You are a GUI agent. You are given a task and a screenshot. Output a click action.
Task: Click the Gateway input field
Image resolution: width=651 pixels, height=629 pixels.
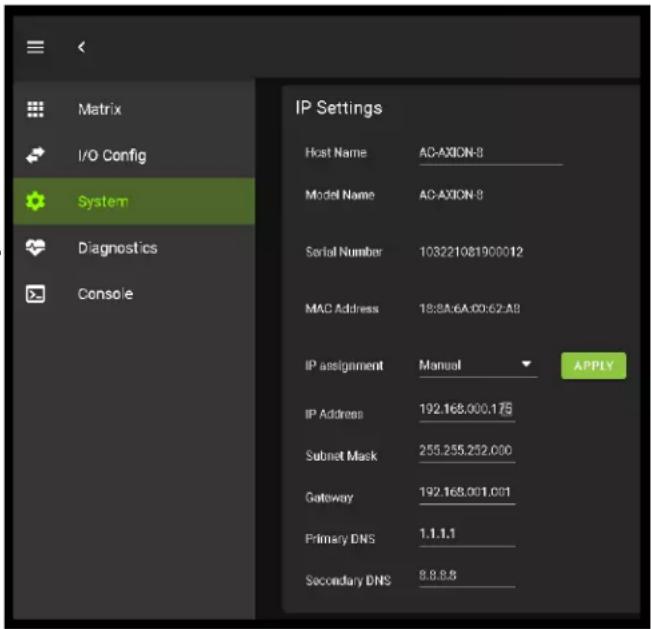click(467, 493)
